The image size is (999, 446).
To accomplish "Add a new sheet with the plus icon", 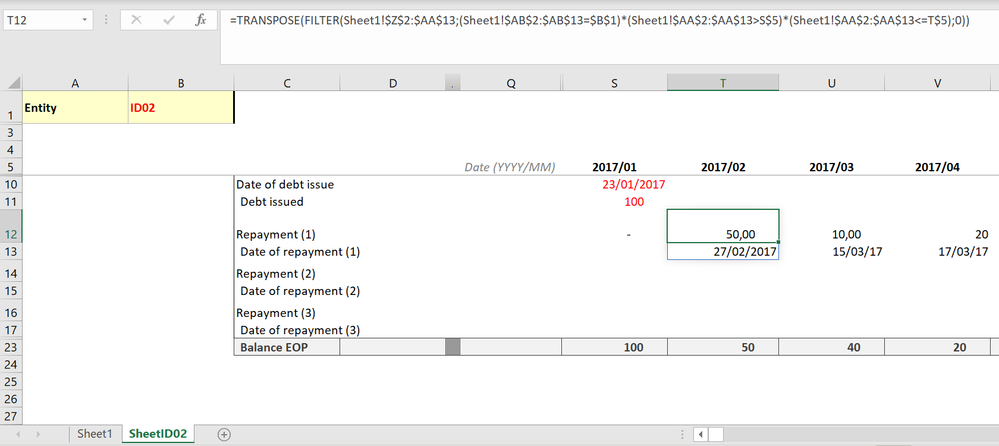I will coord(224,435).
